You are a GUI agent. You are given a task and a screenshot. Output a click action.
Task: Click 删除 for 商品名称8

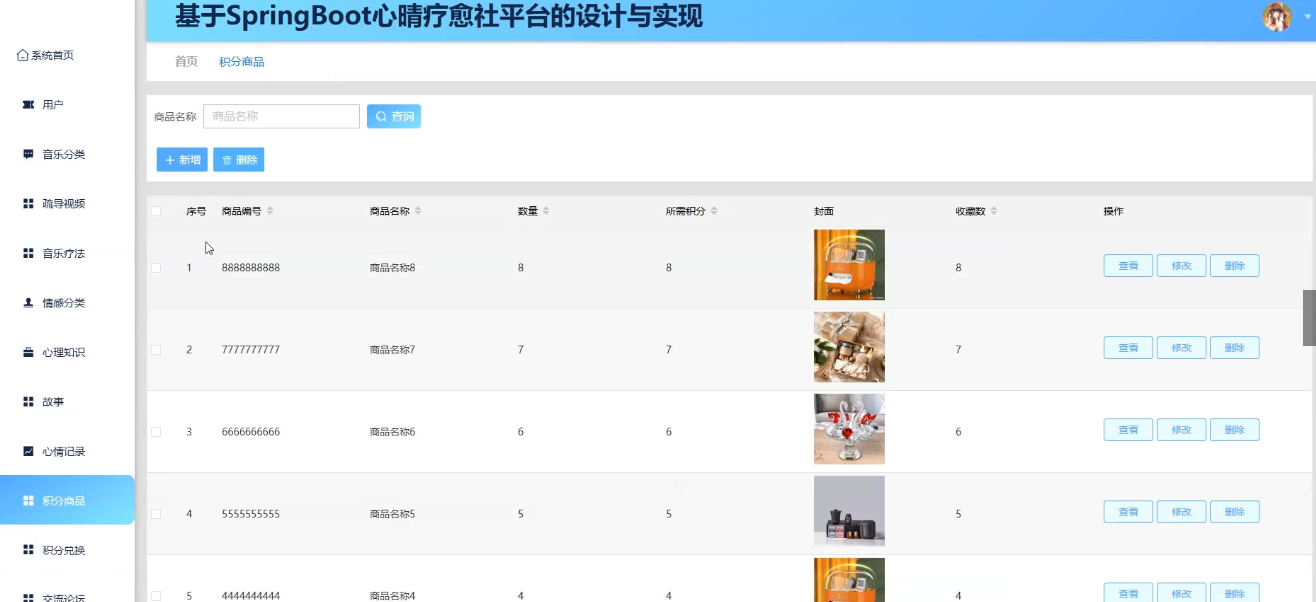click(1234, 266)
